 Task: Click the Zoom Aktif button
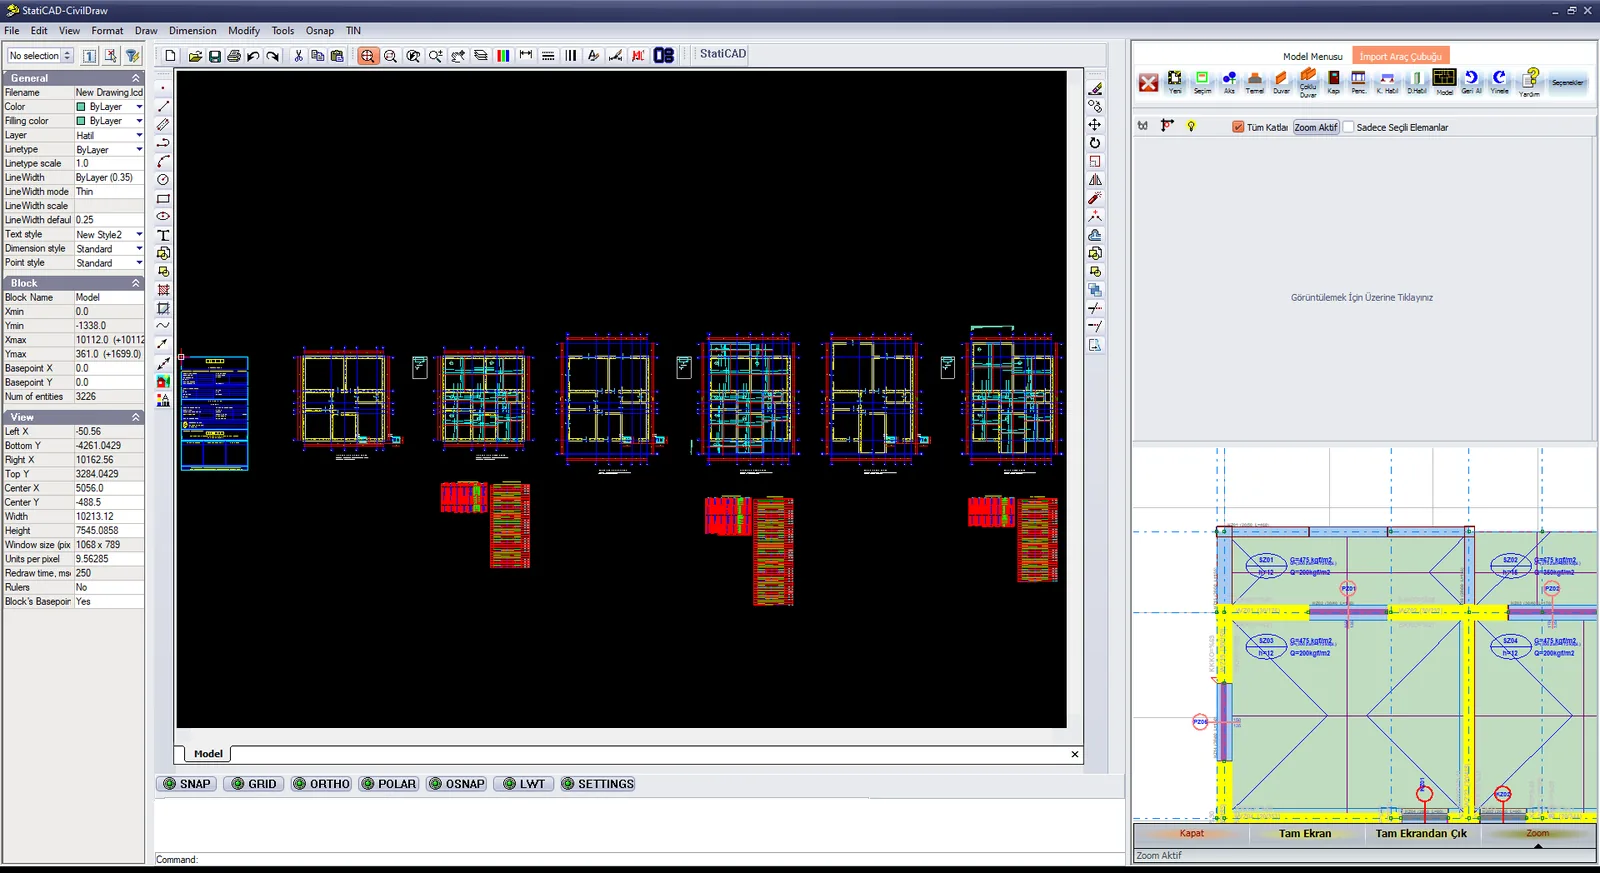[1316, 127]
